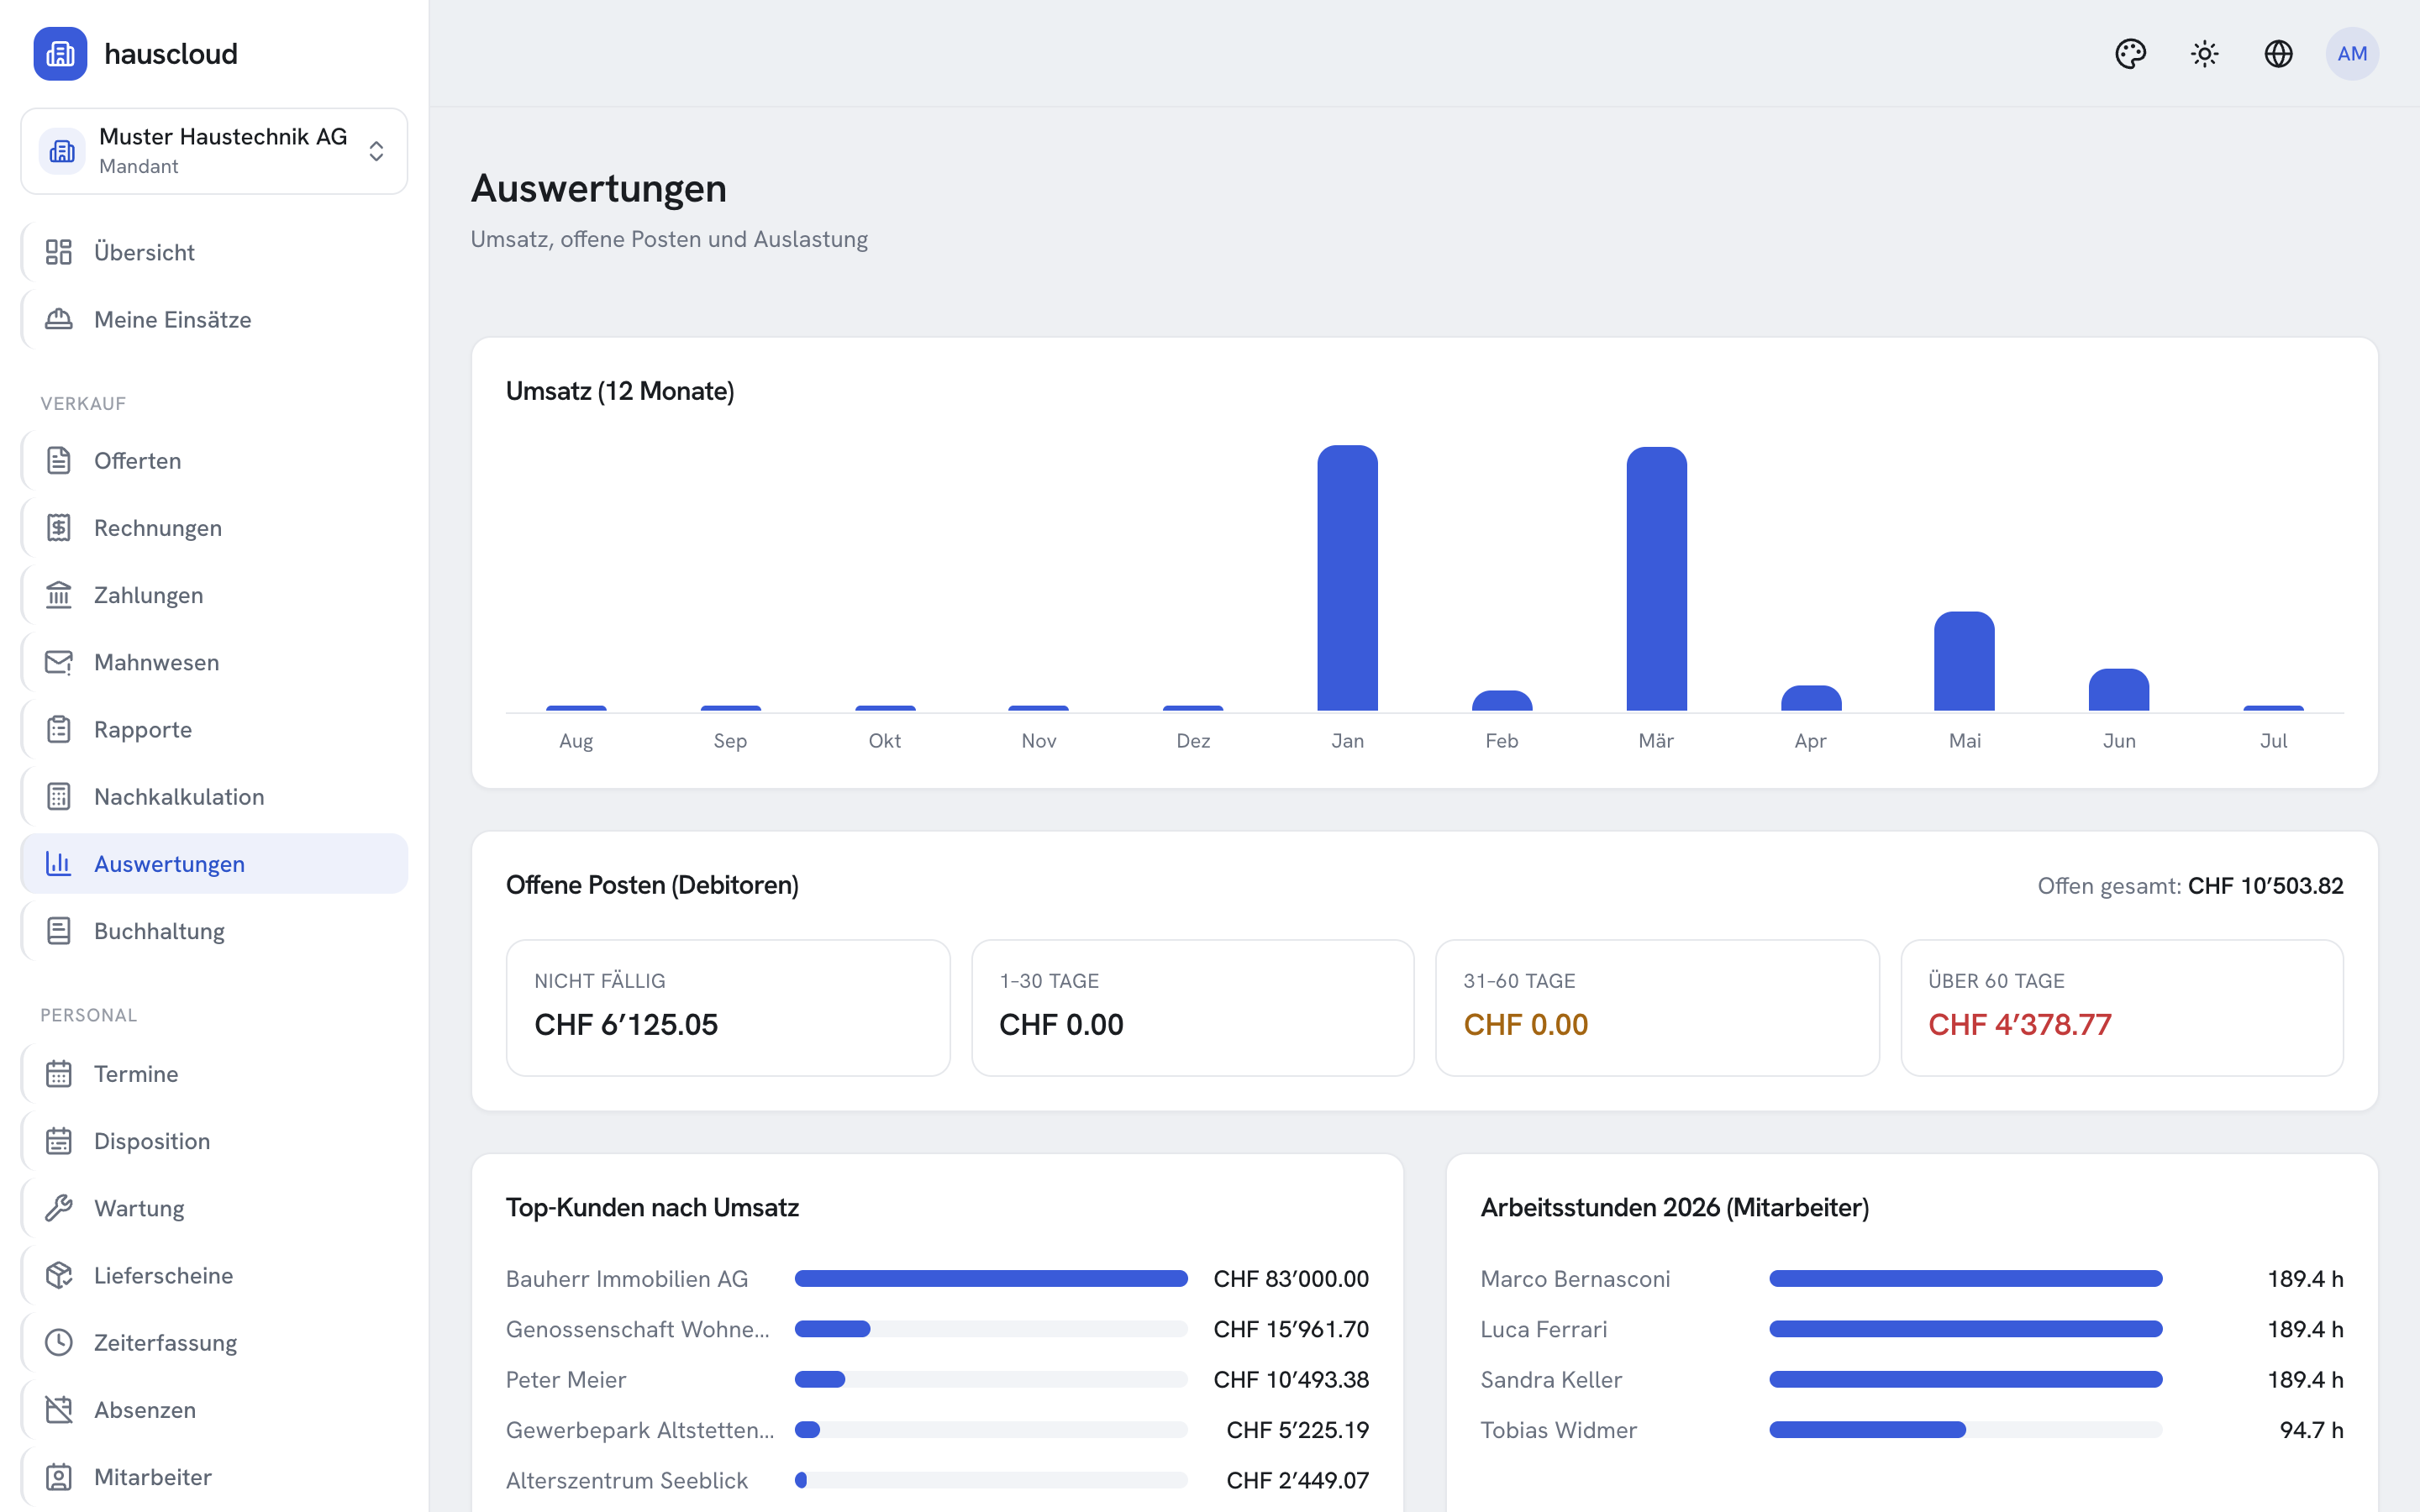Click the mandant selector chevron arrows

[376, 151]
